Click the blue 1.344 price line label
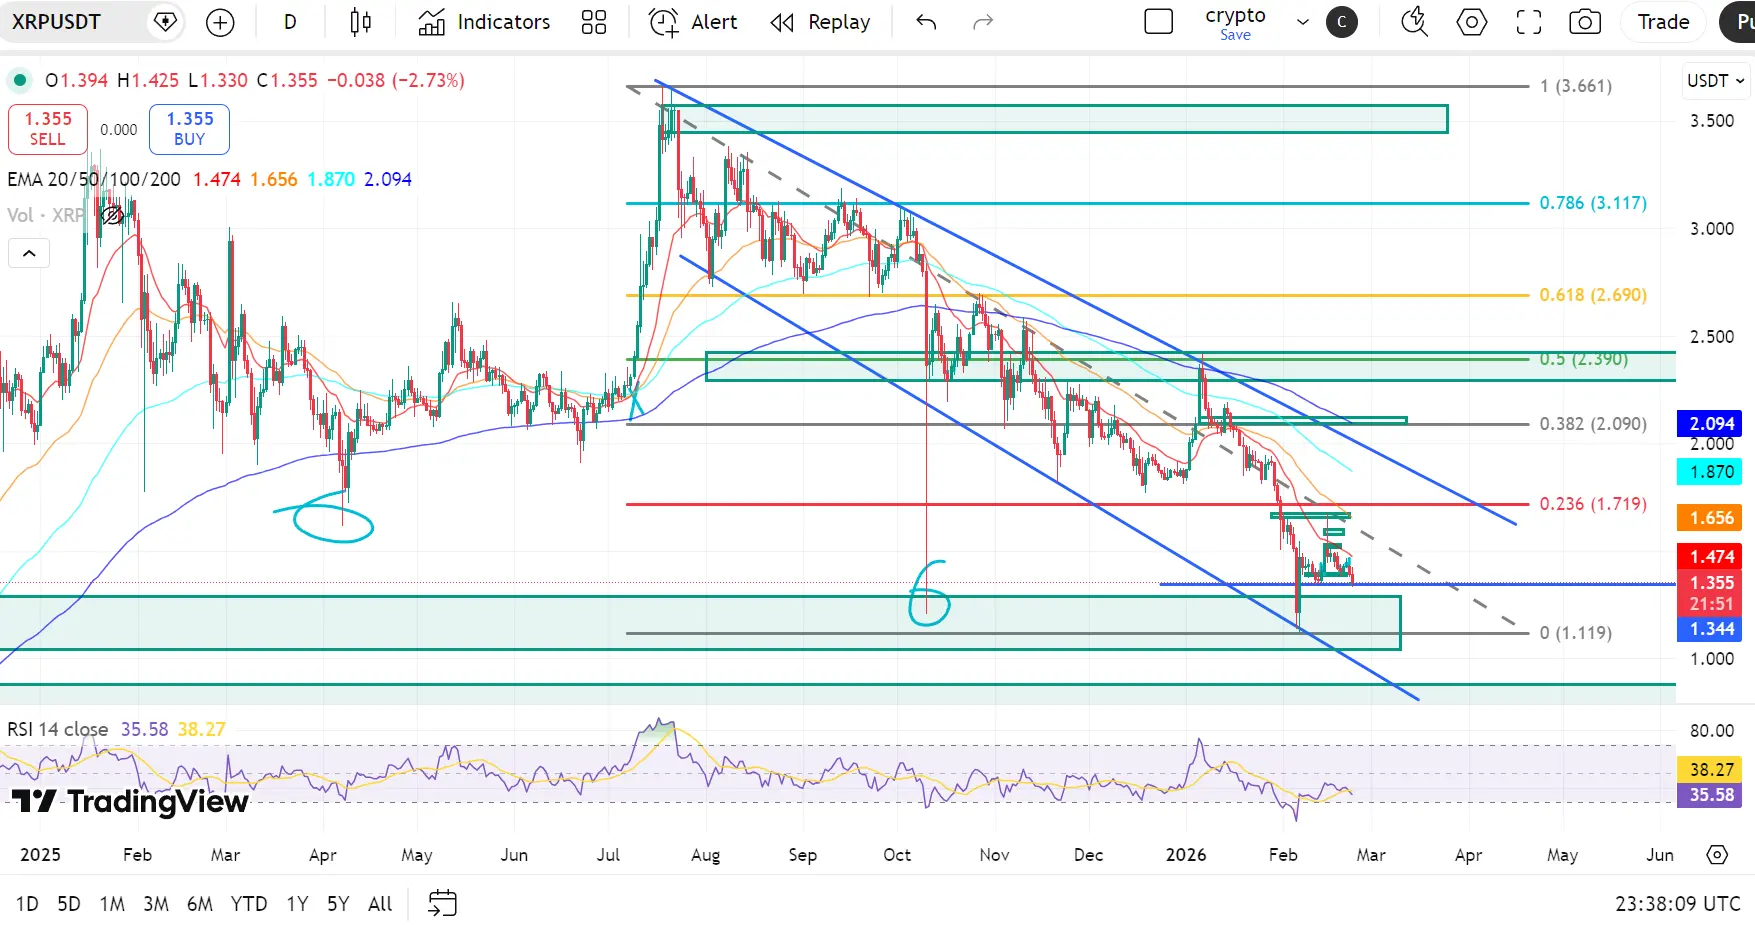 point(1711,629)
